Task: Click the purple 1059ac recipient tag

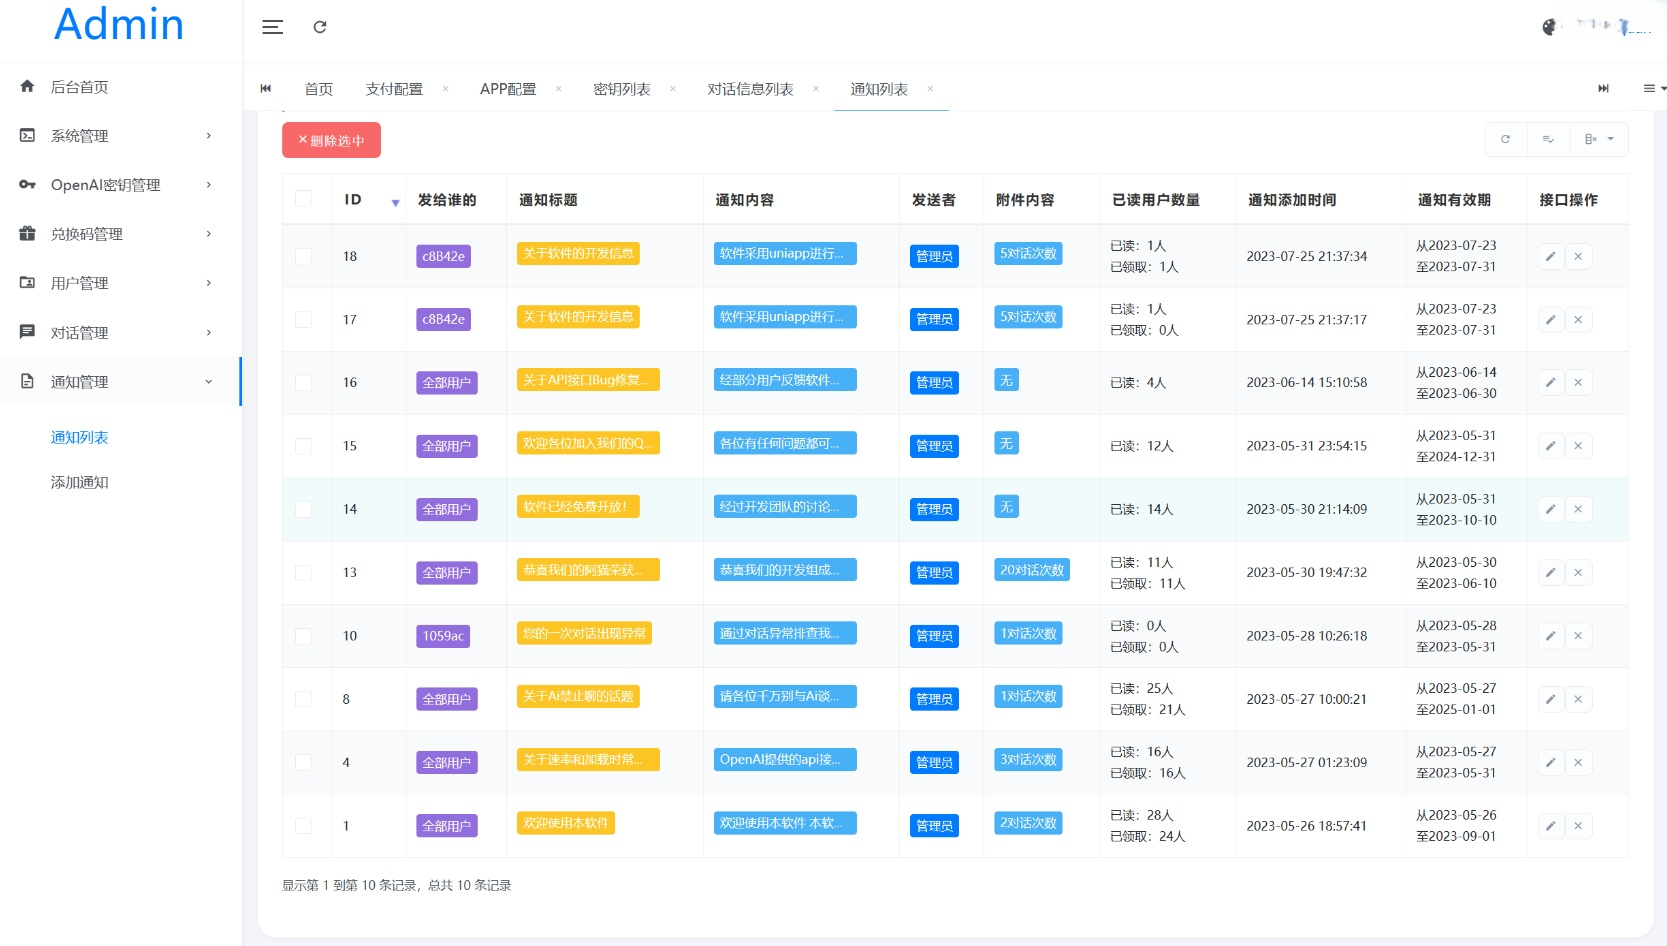Action: pyautogui.click(x=443, y=636)
